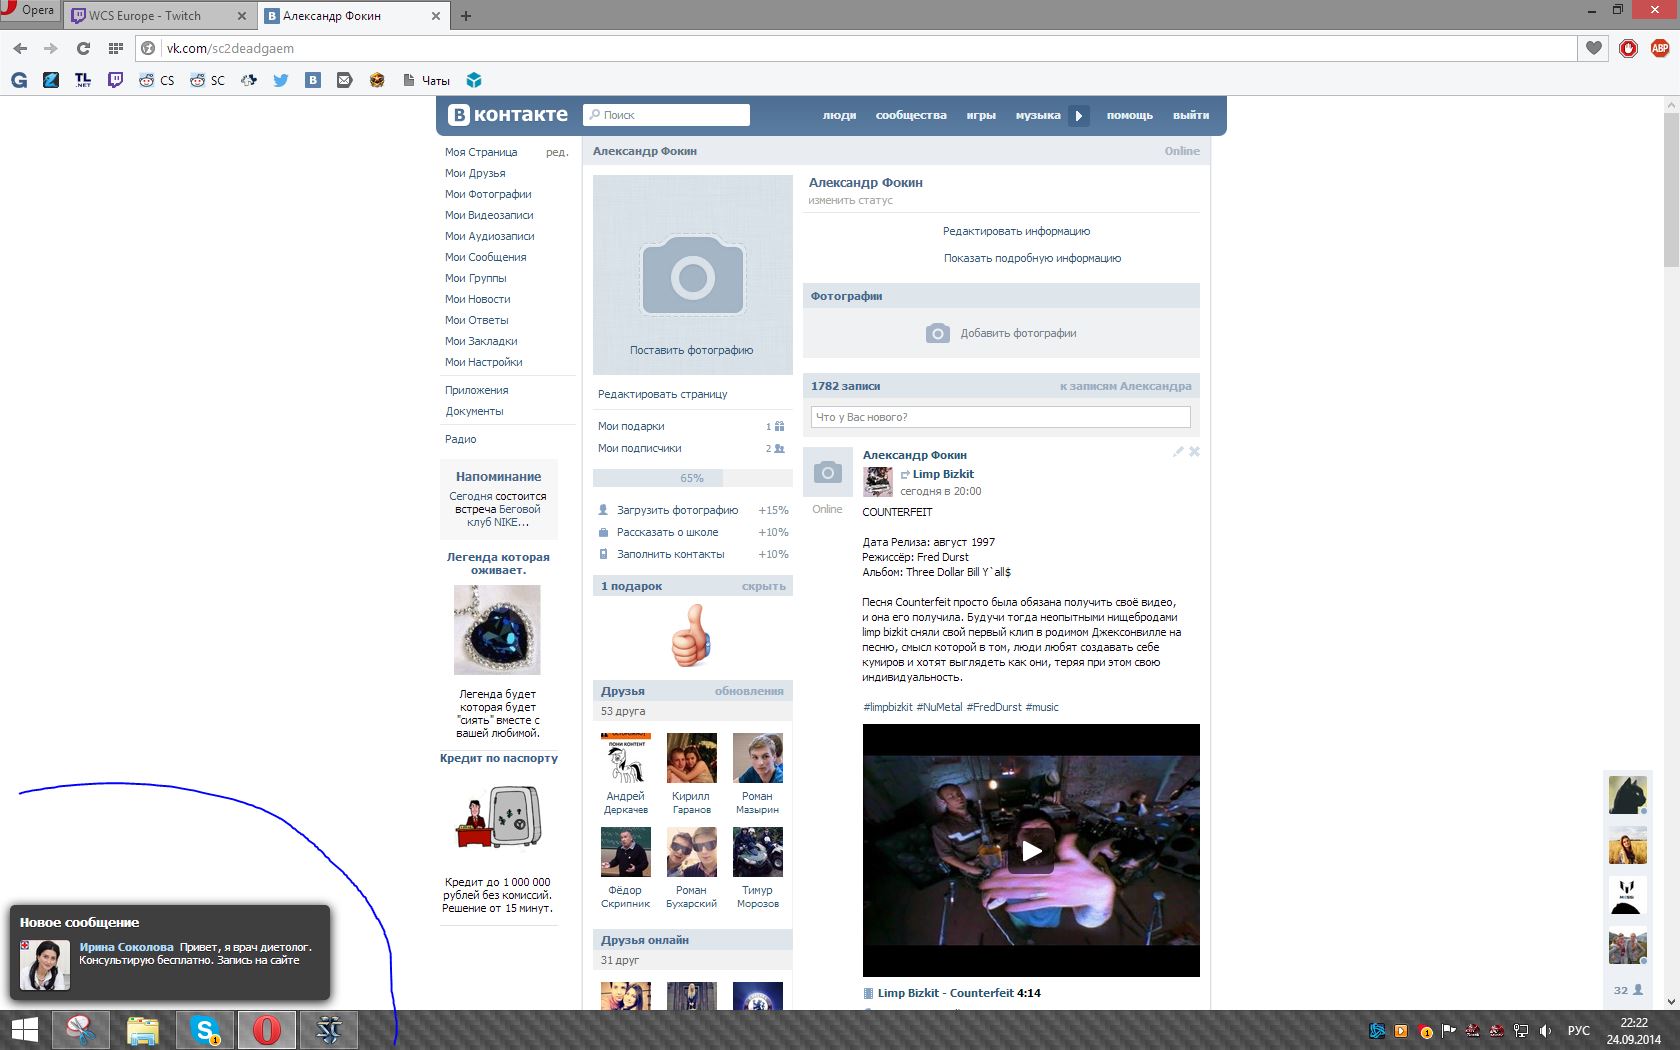Click the #NuMetal hashtag

point(939,707)
